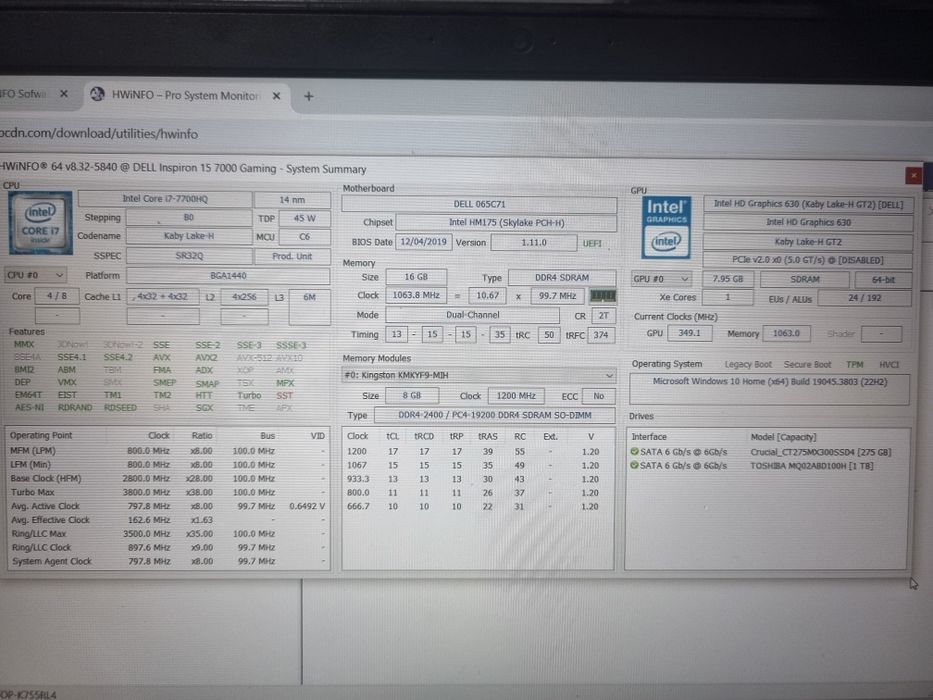Click the Avg. Effective Clock row

[x=168, y=520]
